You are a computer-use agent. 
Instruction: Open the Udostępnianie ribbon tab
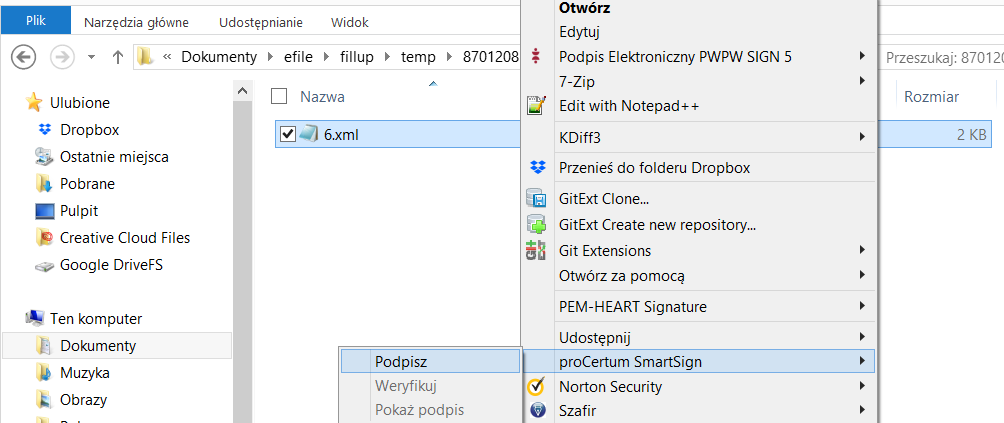coord(261,22)
